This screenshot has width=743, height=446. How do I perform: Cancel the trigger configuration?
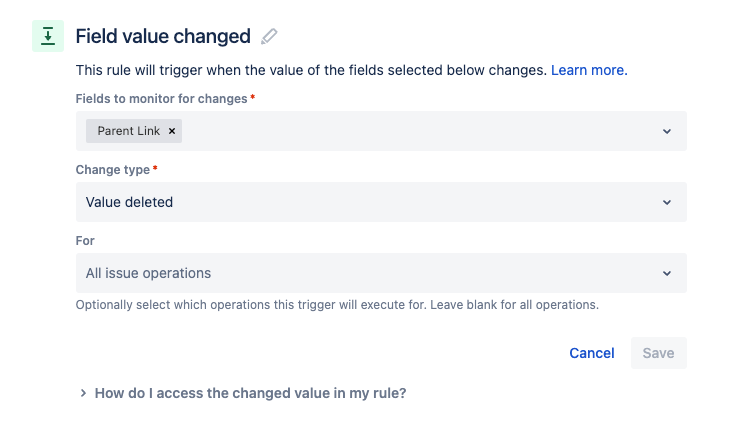(x=592, y=353)
